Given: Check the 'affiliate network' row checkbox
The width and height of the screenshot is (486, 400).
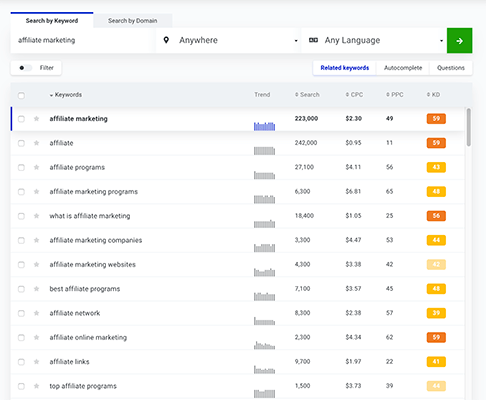Looking at the screenshot, I should tap(21, 314).
